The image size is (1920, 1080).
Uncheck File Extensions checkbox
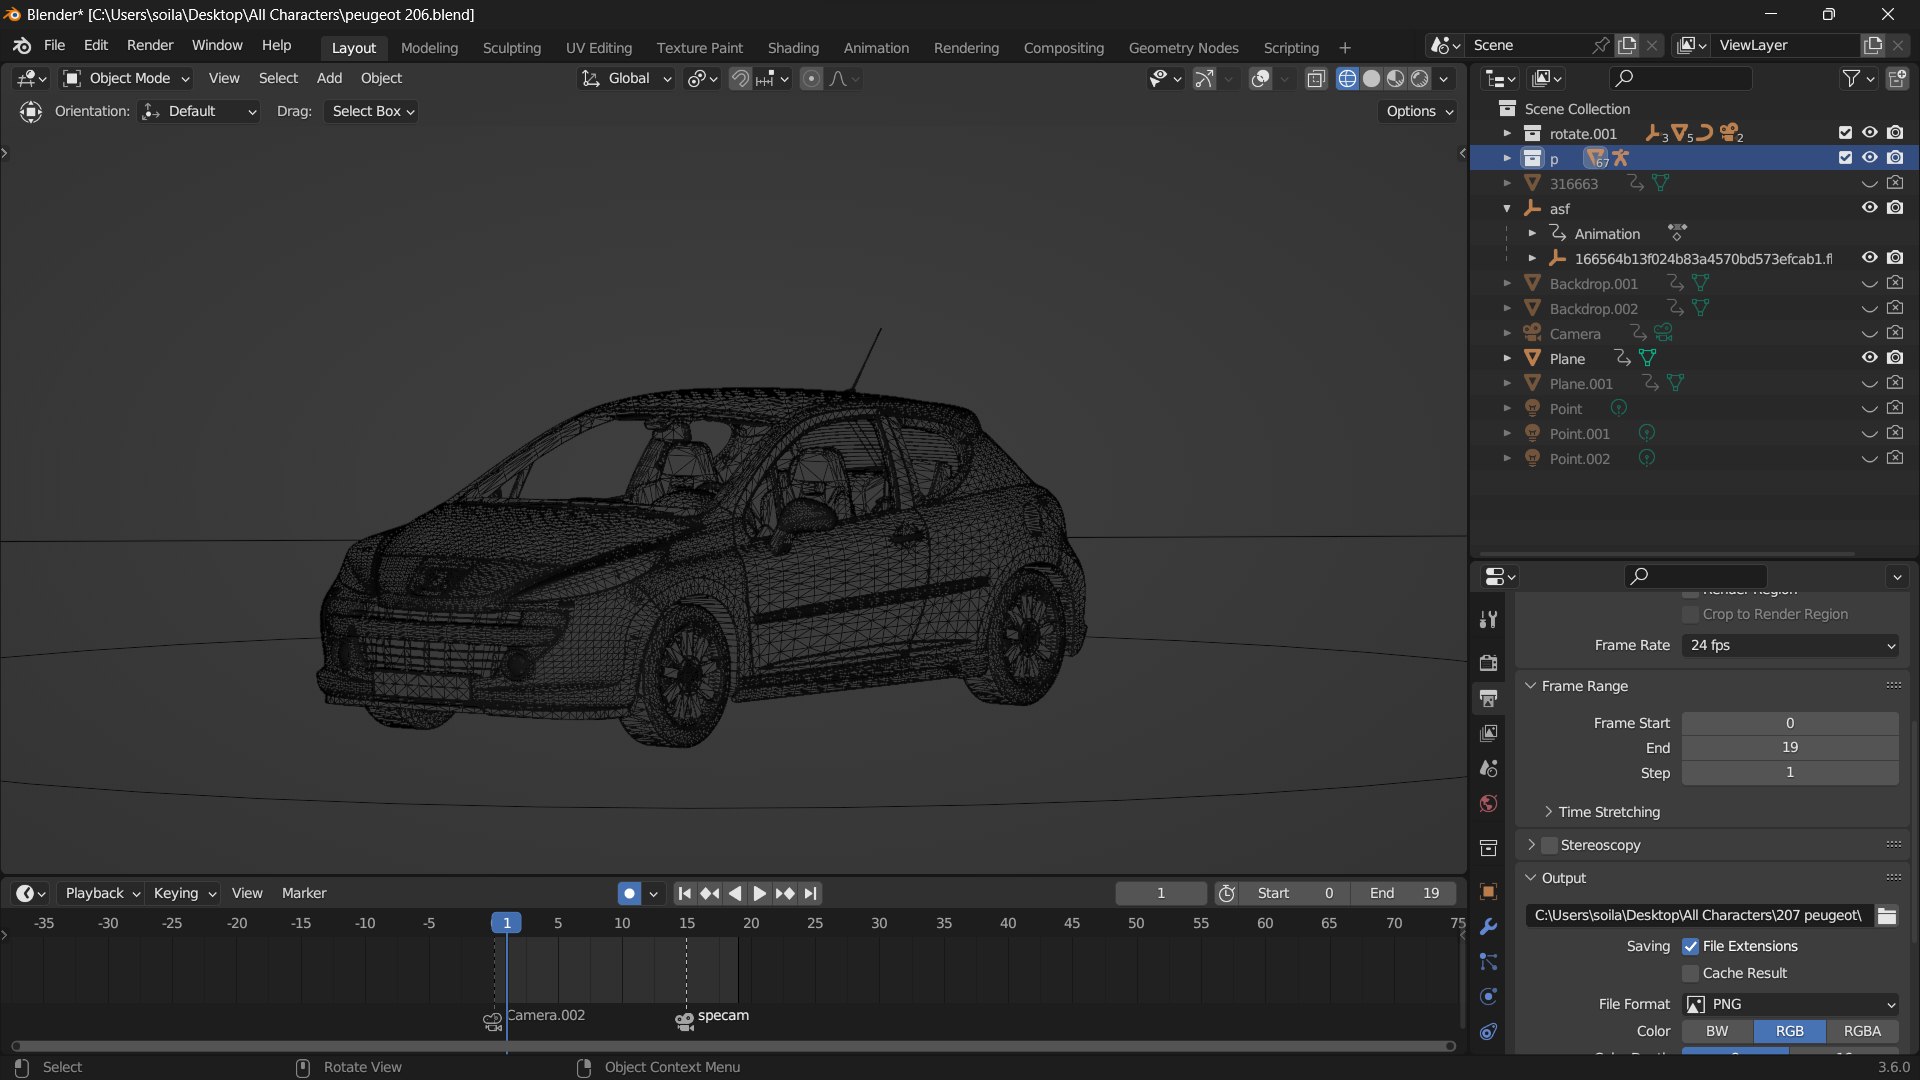tap(1690, 946)
